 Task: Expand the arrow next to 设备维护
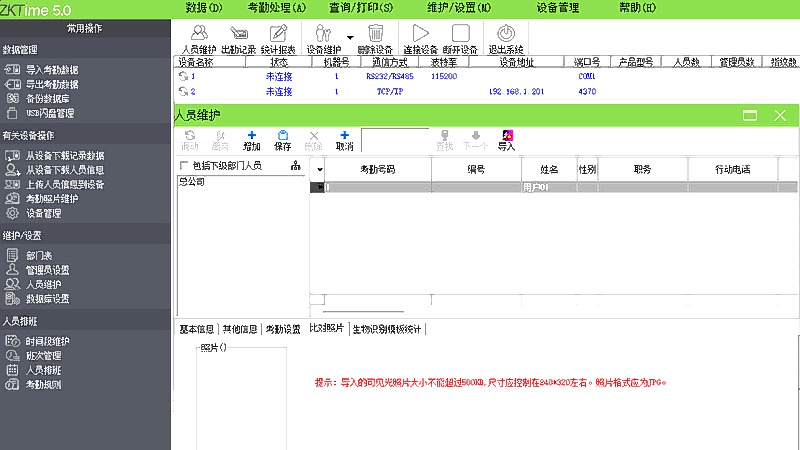[x=350, y=37]
